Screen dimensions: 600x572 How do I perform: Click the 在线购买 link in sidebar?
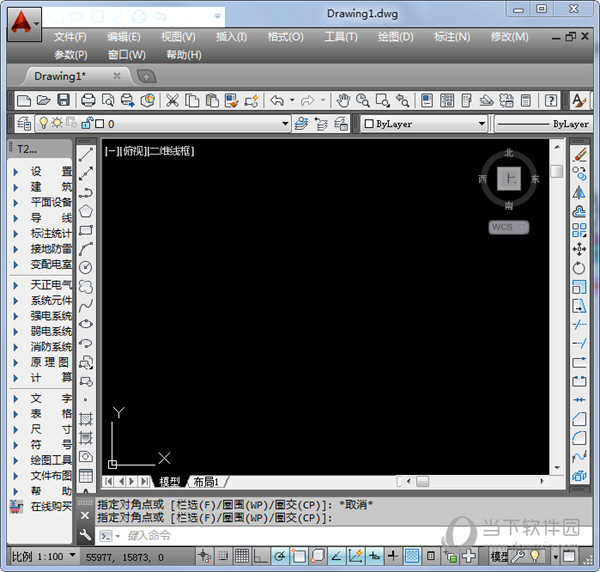pos(45,507)
